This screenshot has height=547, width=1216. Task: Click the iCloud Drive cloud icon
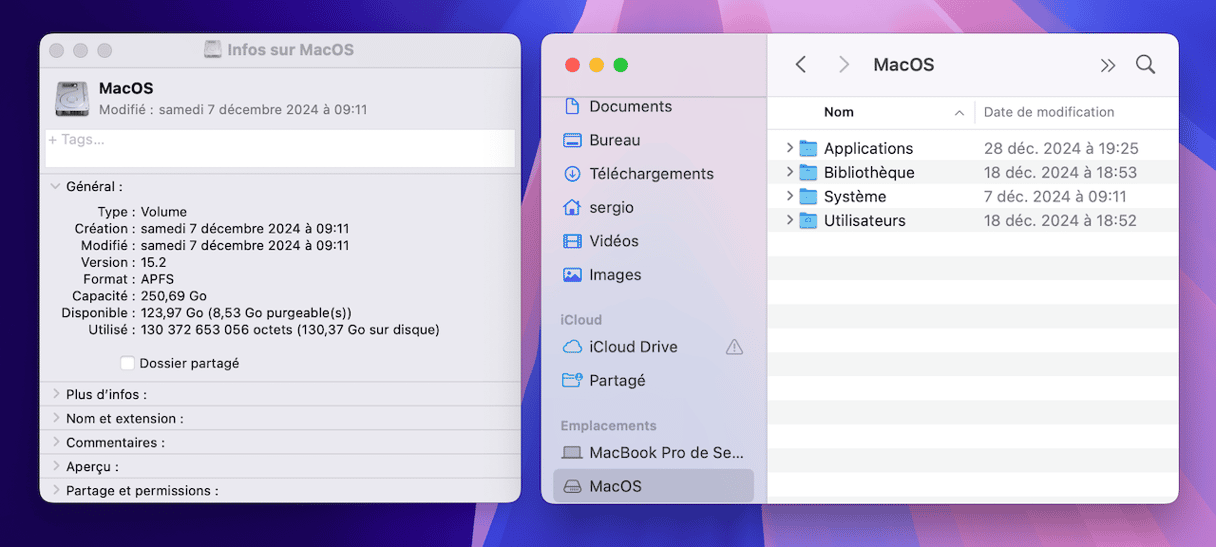[572, 347]
